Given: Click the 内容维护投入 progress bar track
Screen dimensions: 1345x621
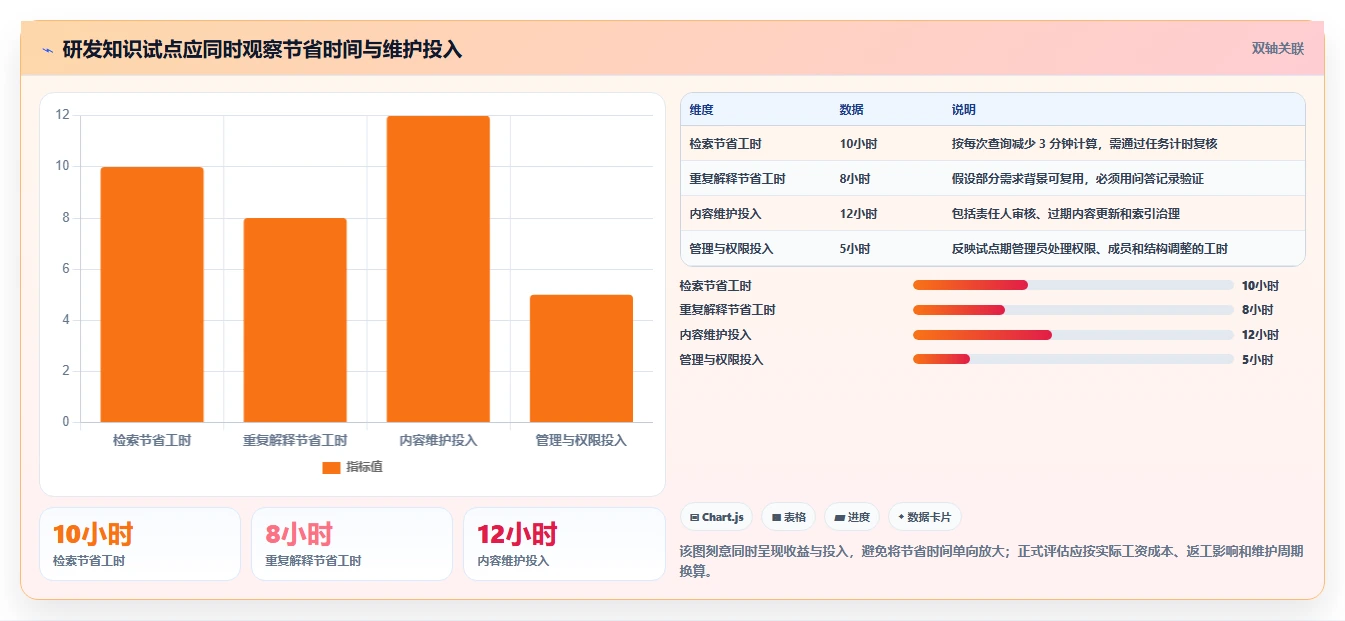Looking at the screenshot, I should [x=1073, y=335].
